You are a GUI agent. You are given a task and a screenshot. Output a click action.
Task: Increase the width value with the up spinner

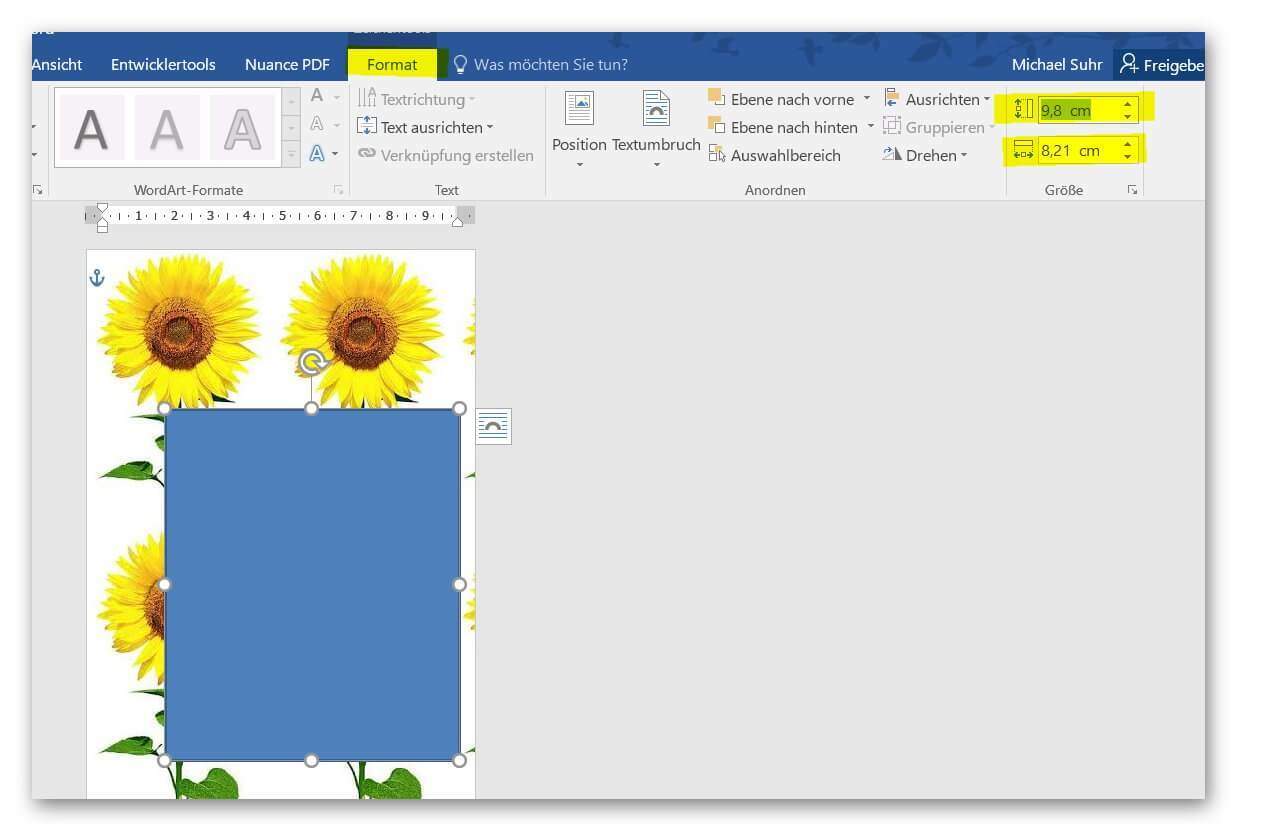(1128, 145)
